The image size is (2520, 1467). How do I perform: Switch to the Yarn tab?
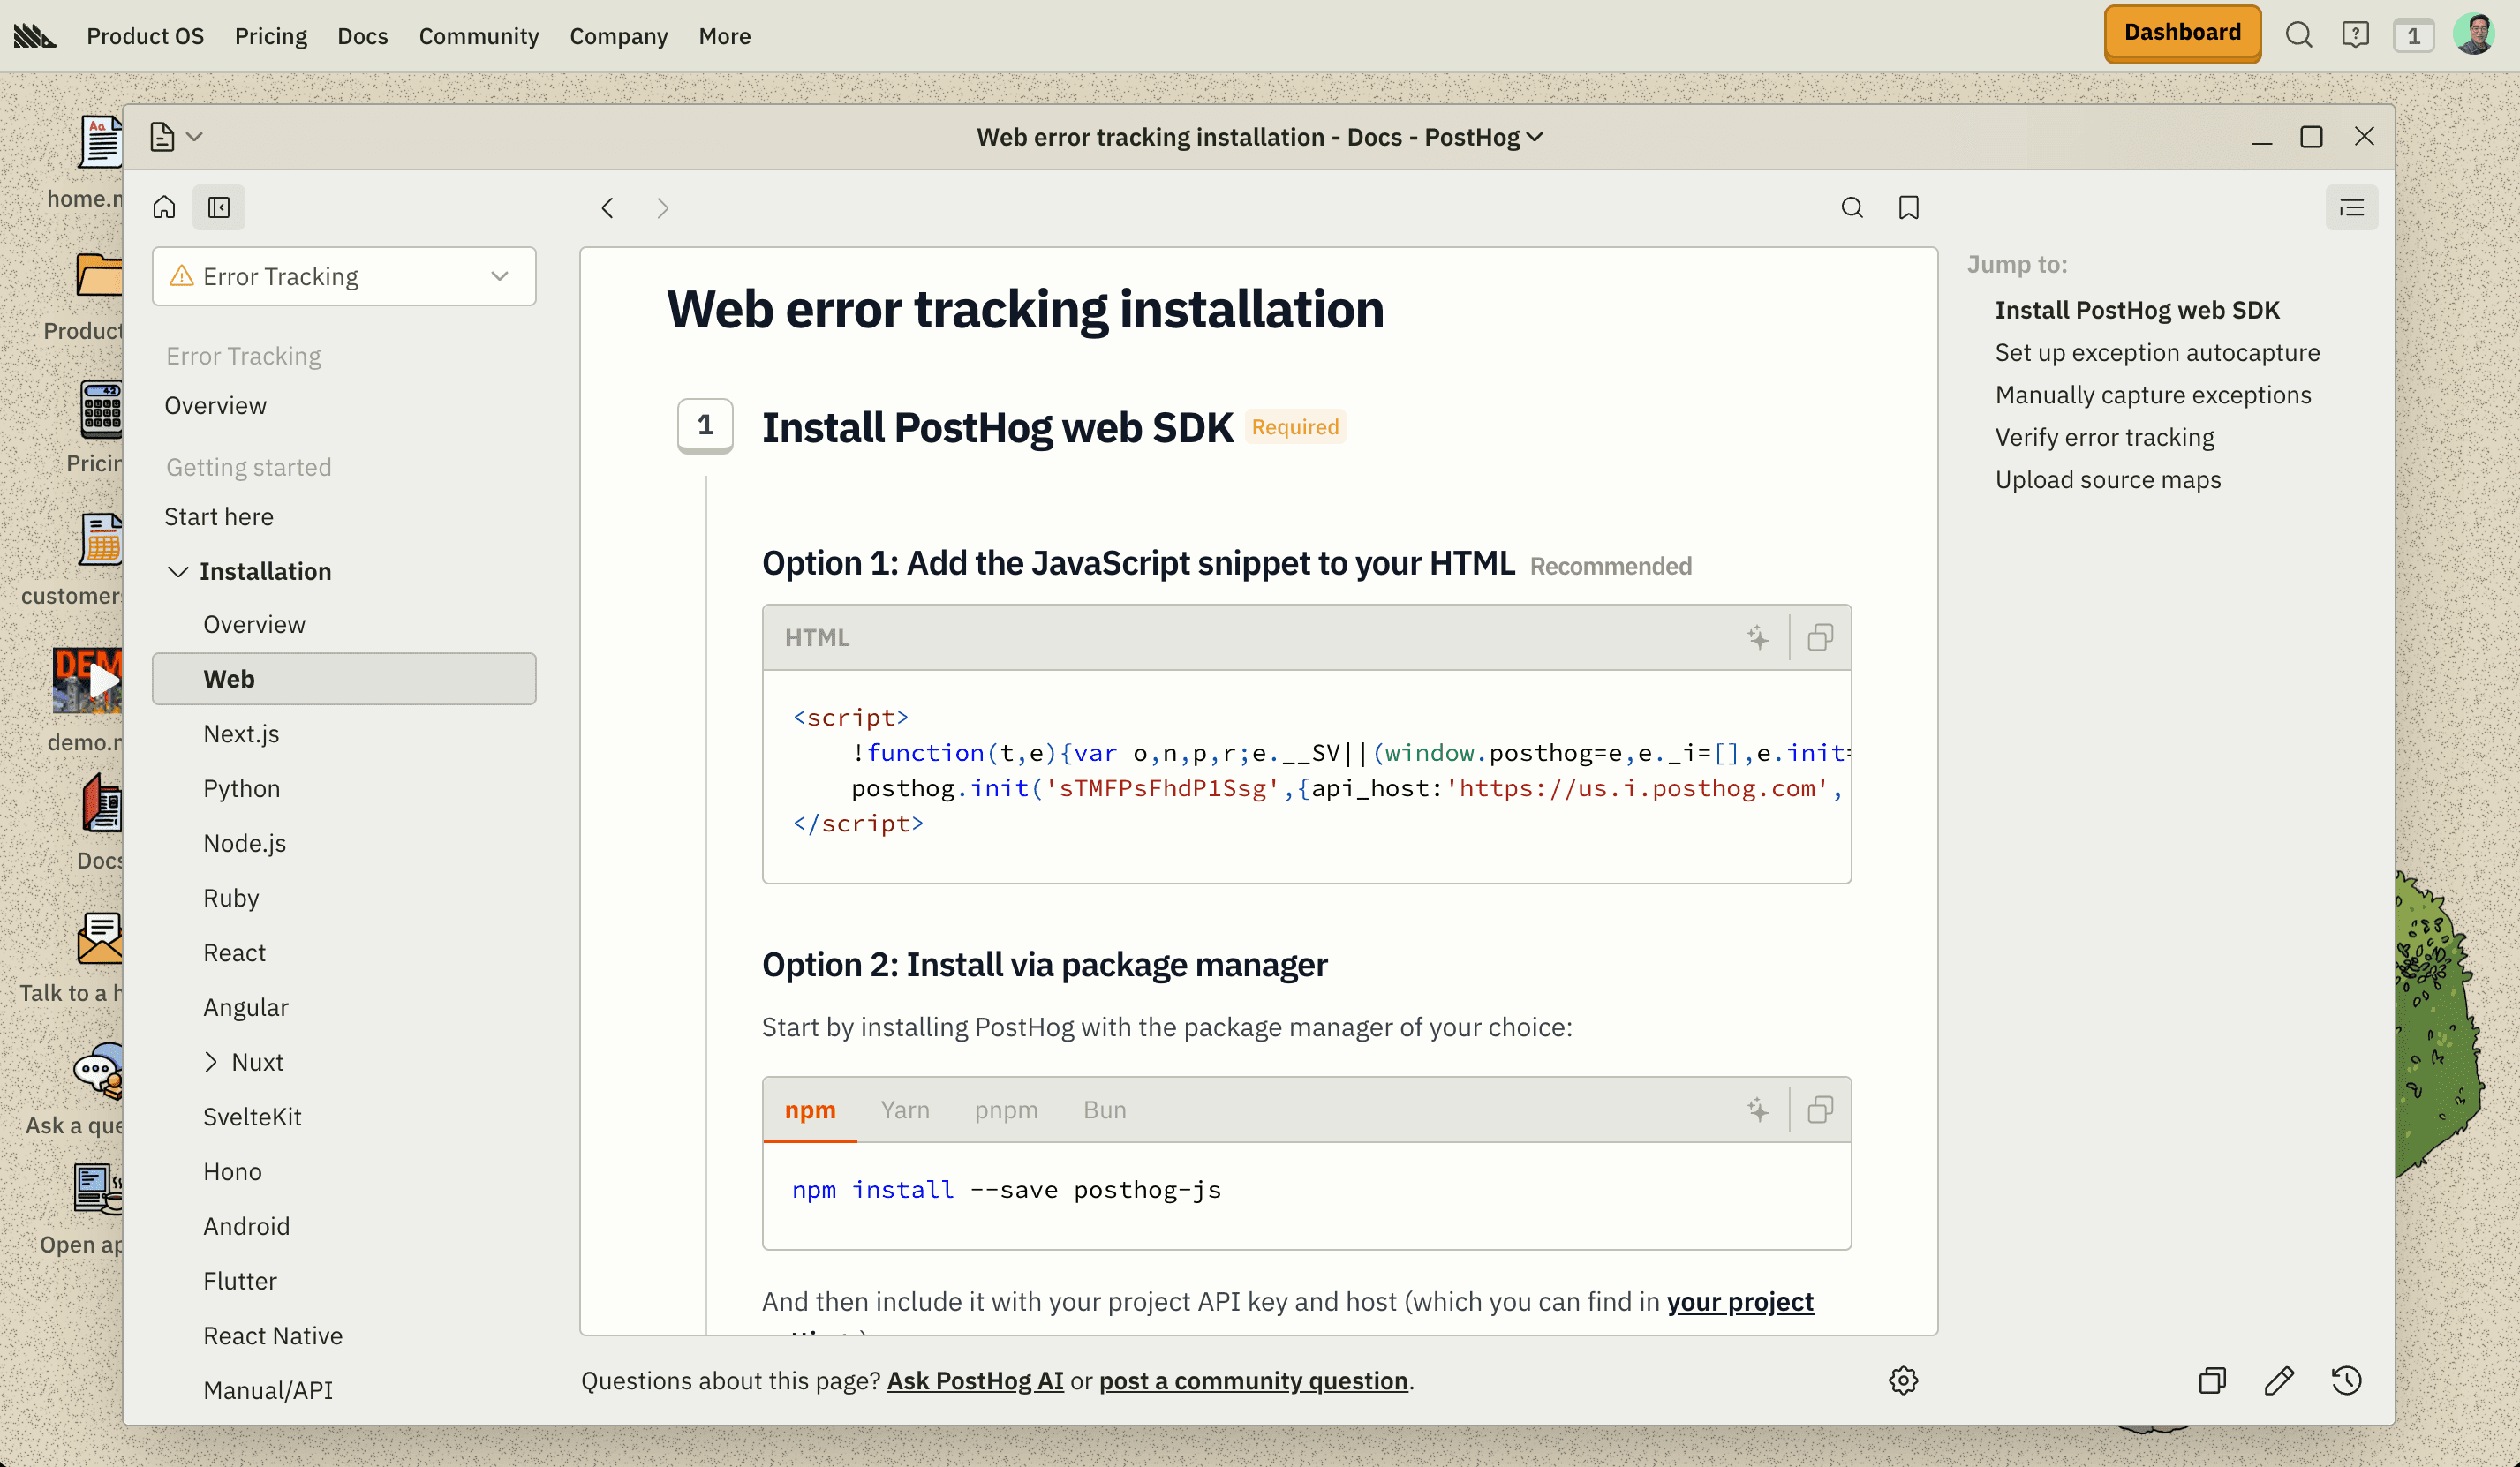904,1109
